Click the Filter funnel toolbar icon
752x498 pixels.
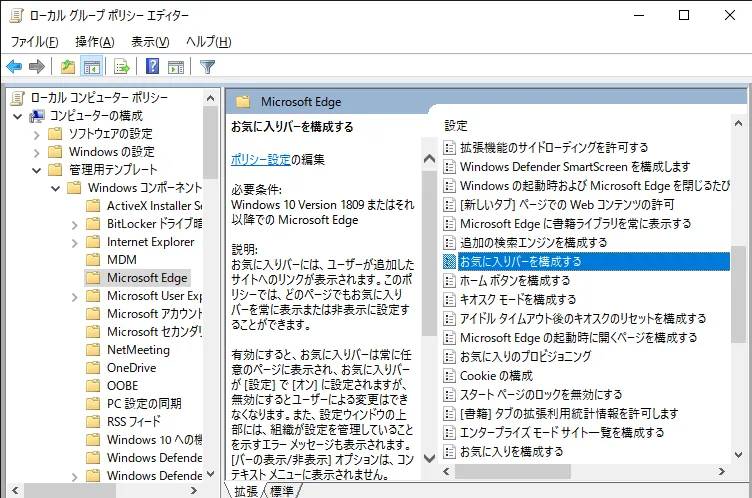207,66
